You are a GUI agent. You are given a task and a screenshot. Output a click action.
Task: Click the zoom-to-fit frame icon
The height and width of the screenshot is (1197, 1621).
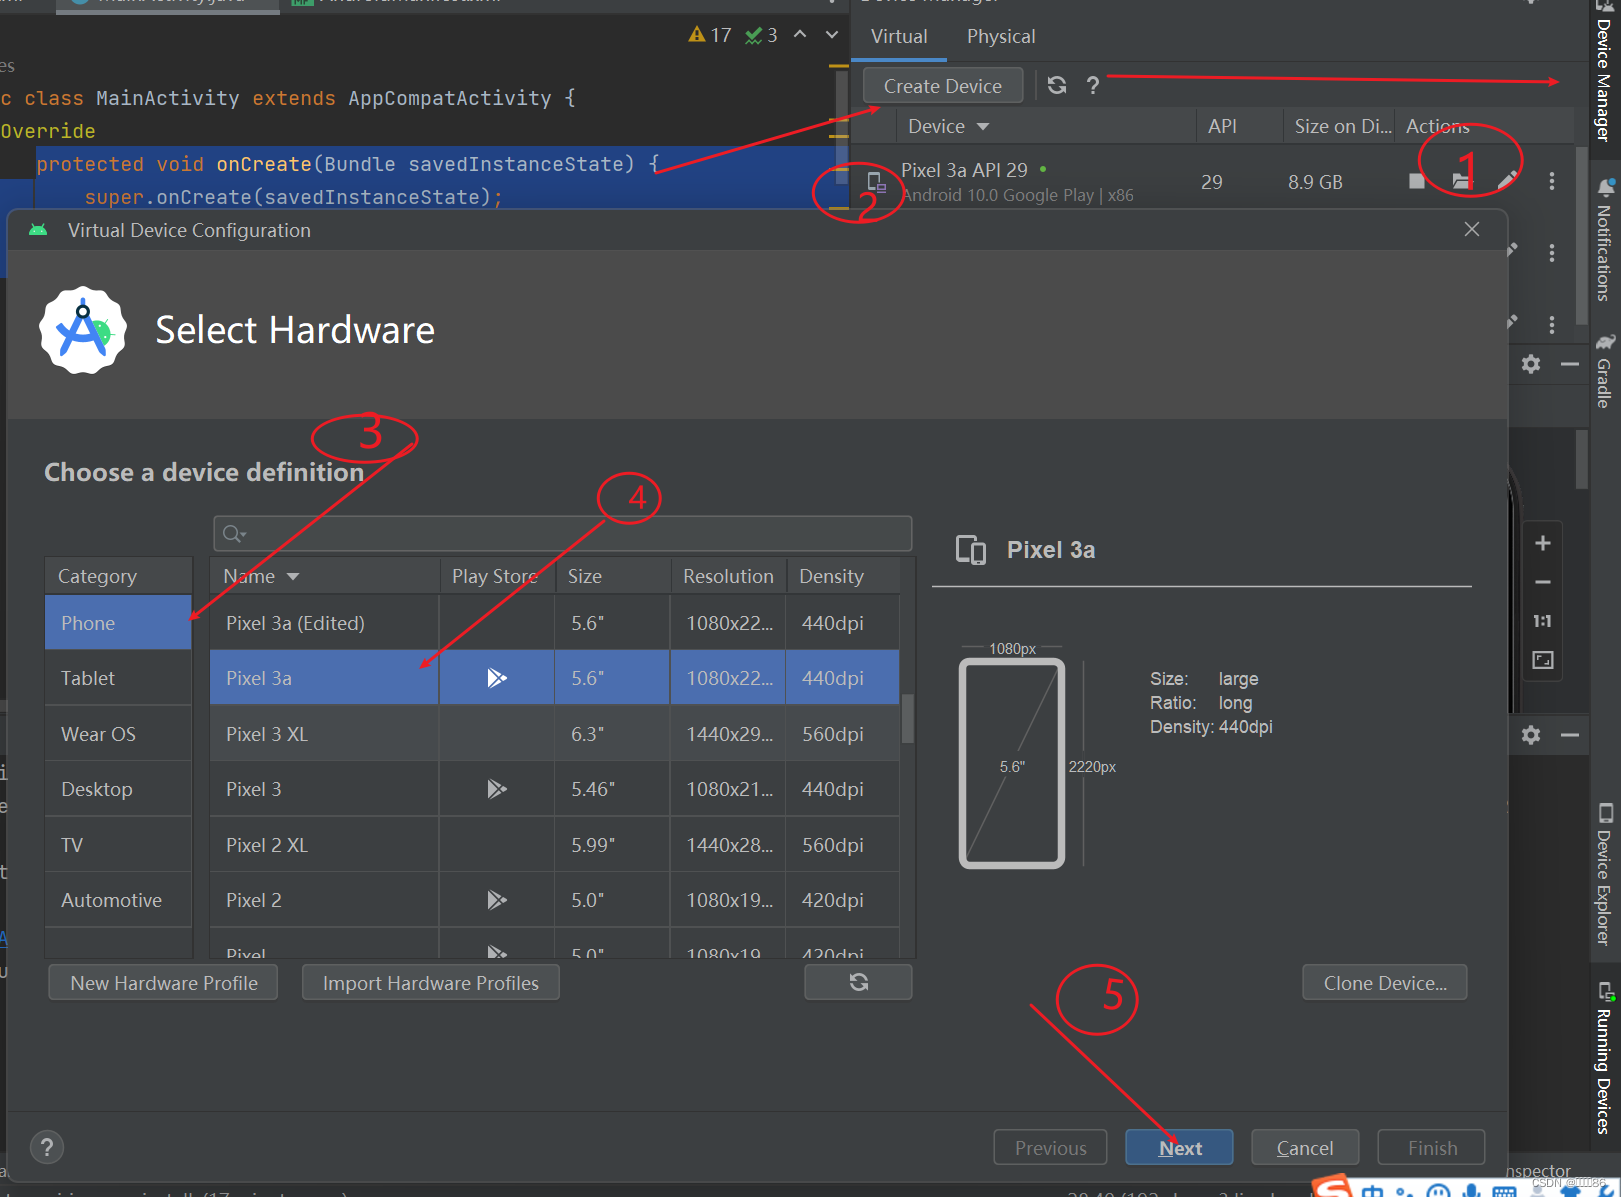coord(1542,660)
